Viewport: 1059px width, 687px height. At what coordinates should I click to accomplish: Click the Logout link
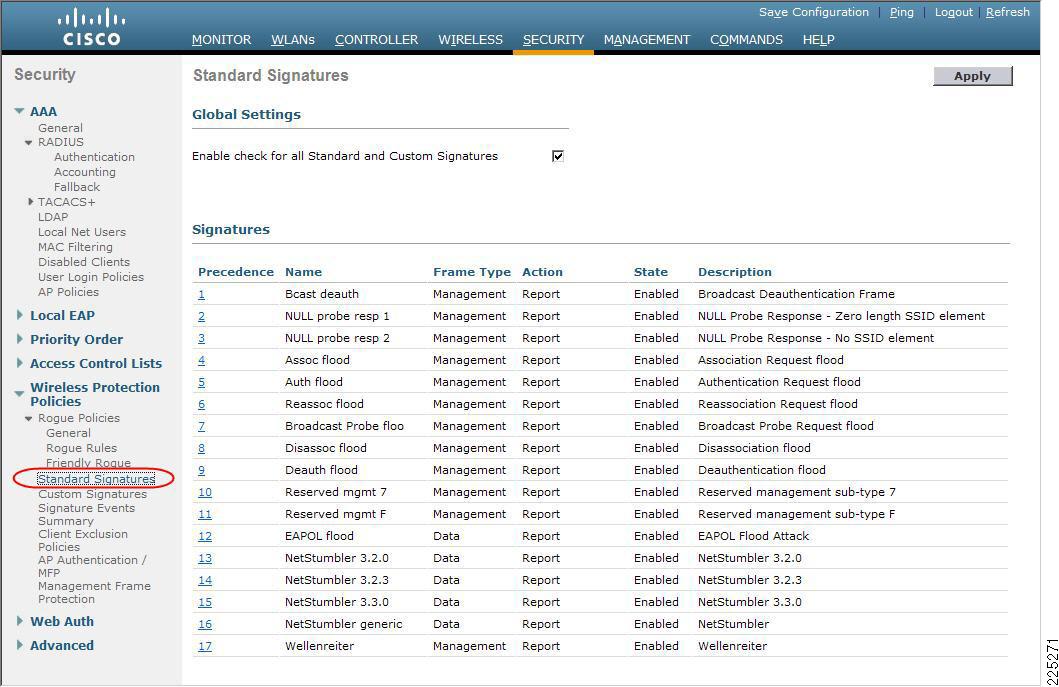pyautogui.click(x=954, y=12)
